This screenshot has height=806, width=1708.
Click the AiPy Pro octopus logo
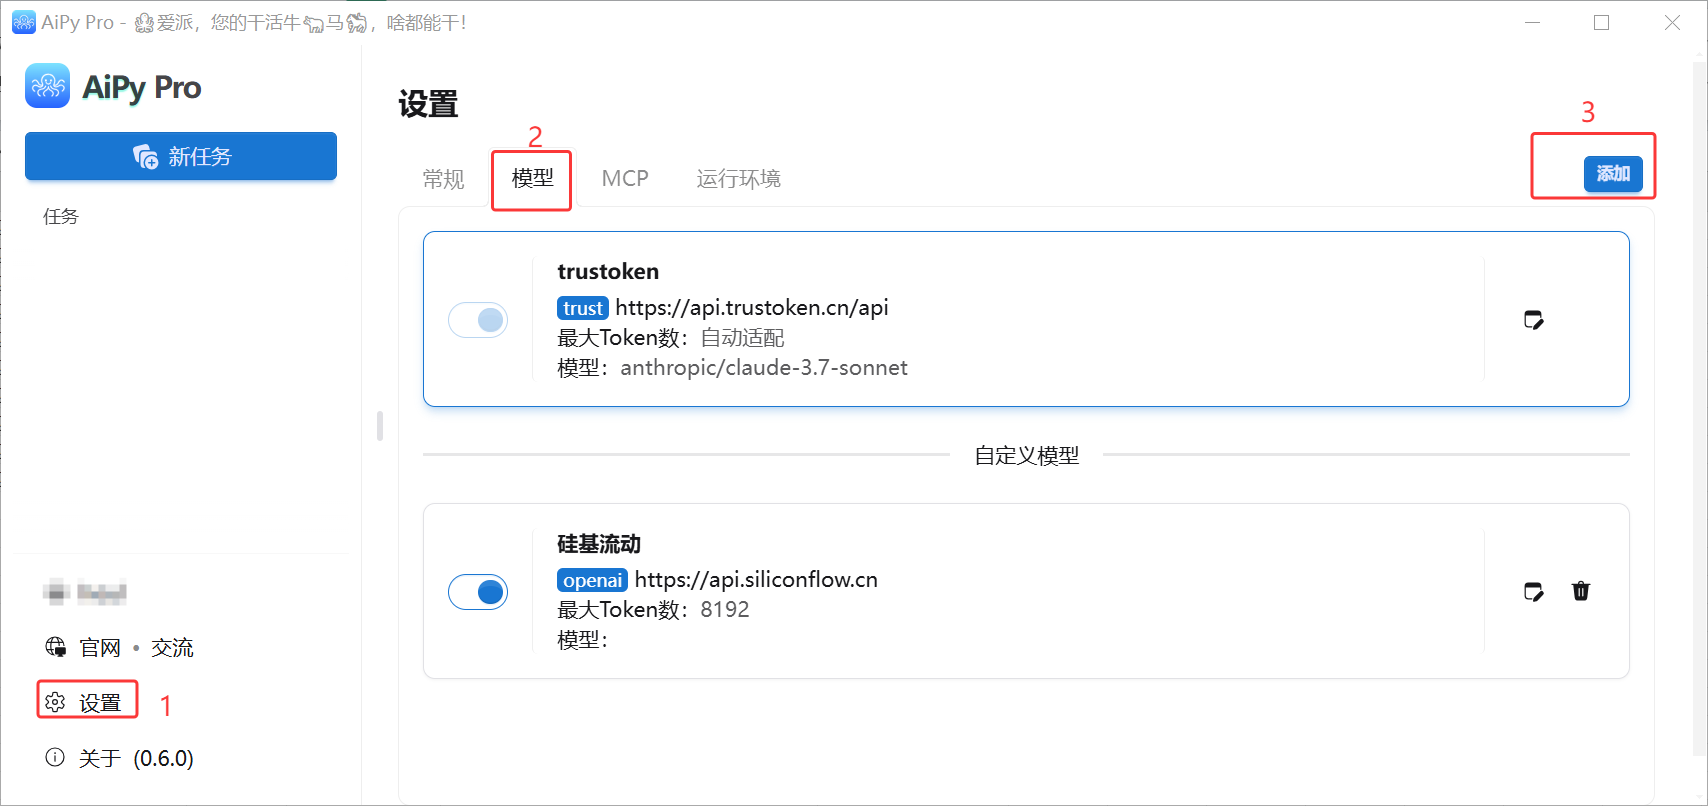coord(47,86)
